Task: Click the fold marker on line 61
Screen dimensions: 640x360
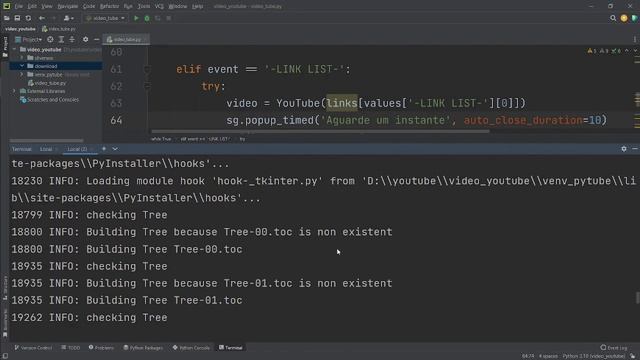Action: 147,69
